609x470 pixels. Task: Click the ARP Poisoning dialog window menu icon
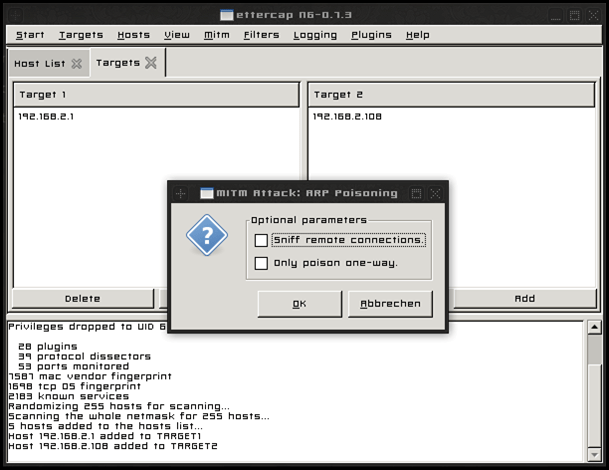point(180,193)
